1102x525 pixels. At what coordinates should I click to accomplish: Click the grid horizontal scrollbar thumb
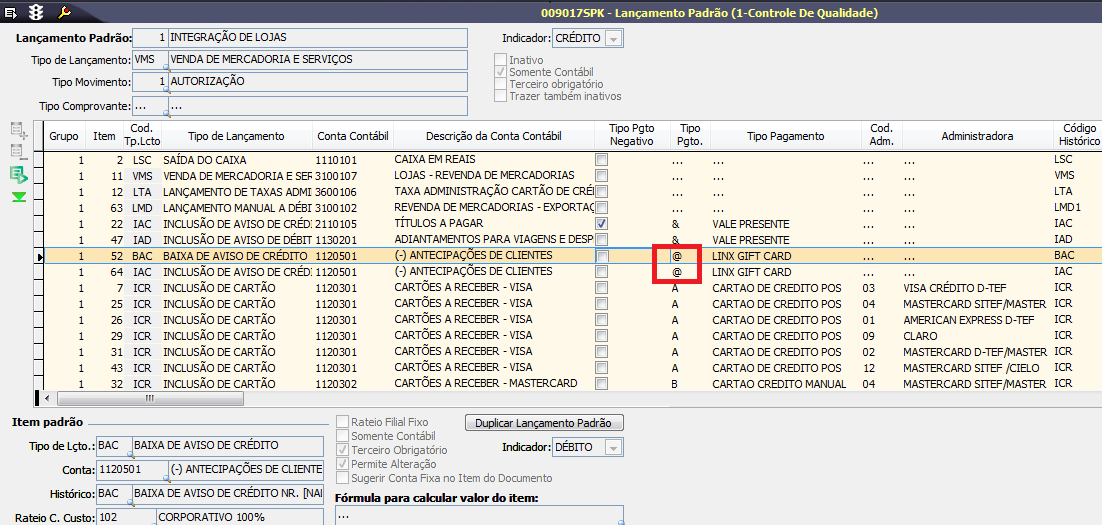pos(150,398)
